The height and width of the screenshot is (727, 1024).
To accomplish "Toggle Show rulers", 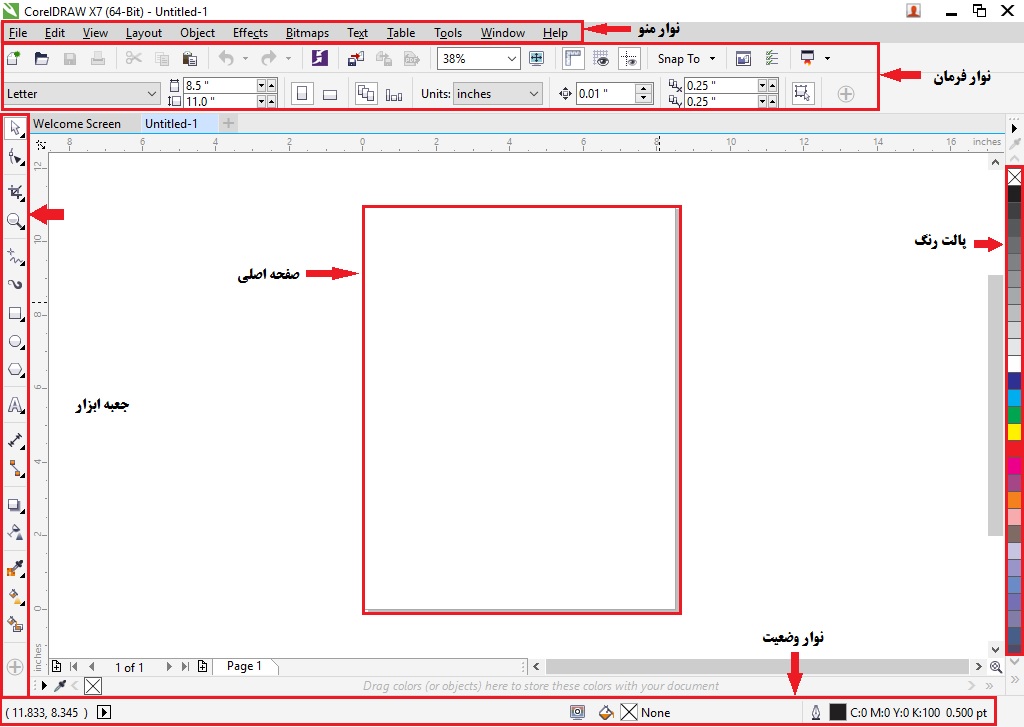I will (x=573, y=59).
